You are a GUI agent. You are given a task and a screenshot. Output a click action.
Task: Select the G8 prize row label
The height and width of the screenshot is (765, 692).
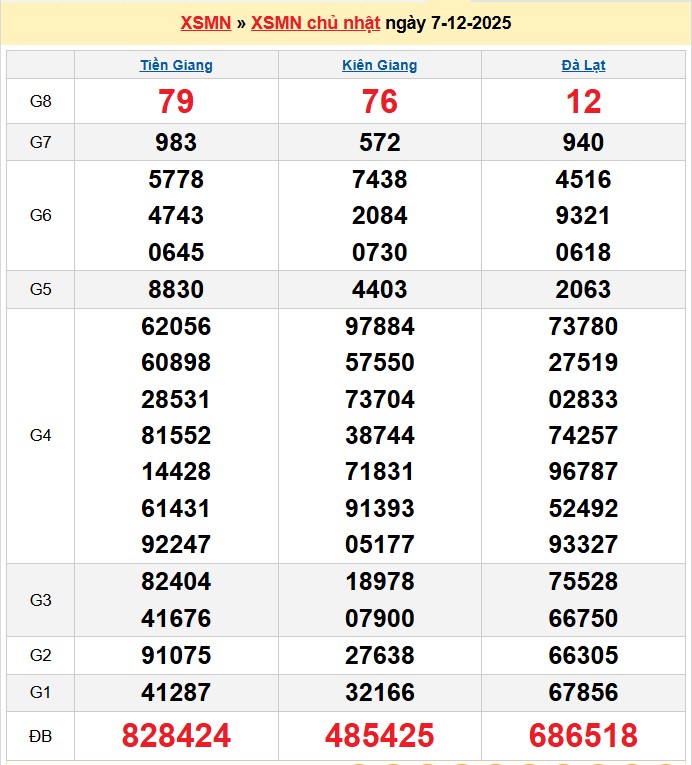(40, 101)
